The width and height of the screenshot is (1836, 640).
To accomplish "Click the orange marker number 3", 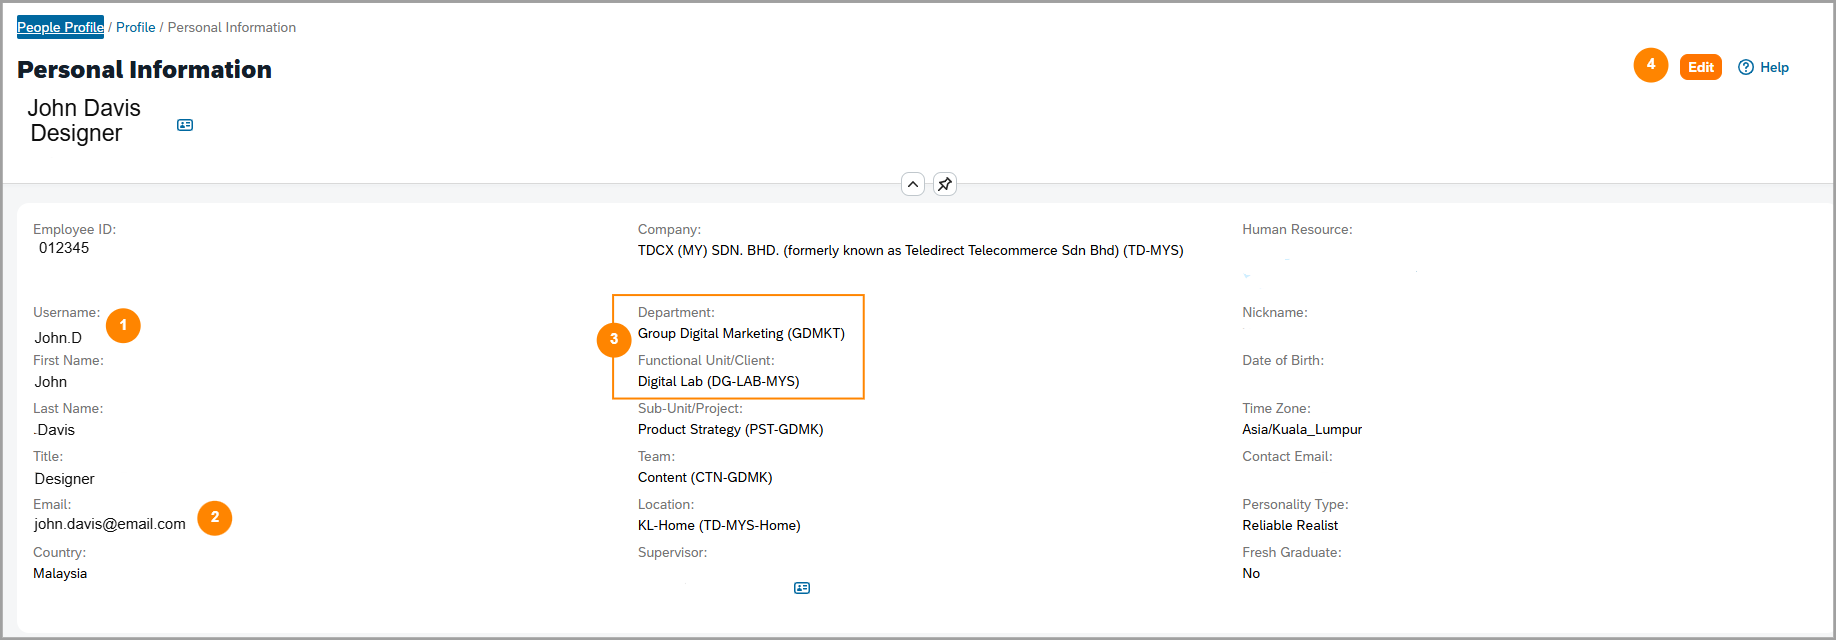I will [x=614, y=340].
